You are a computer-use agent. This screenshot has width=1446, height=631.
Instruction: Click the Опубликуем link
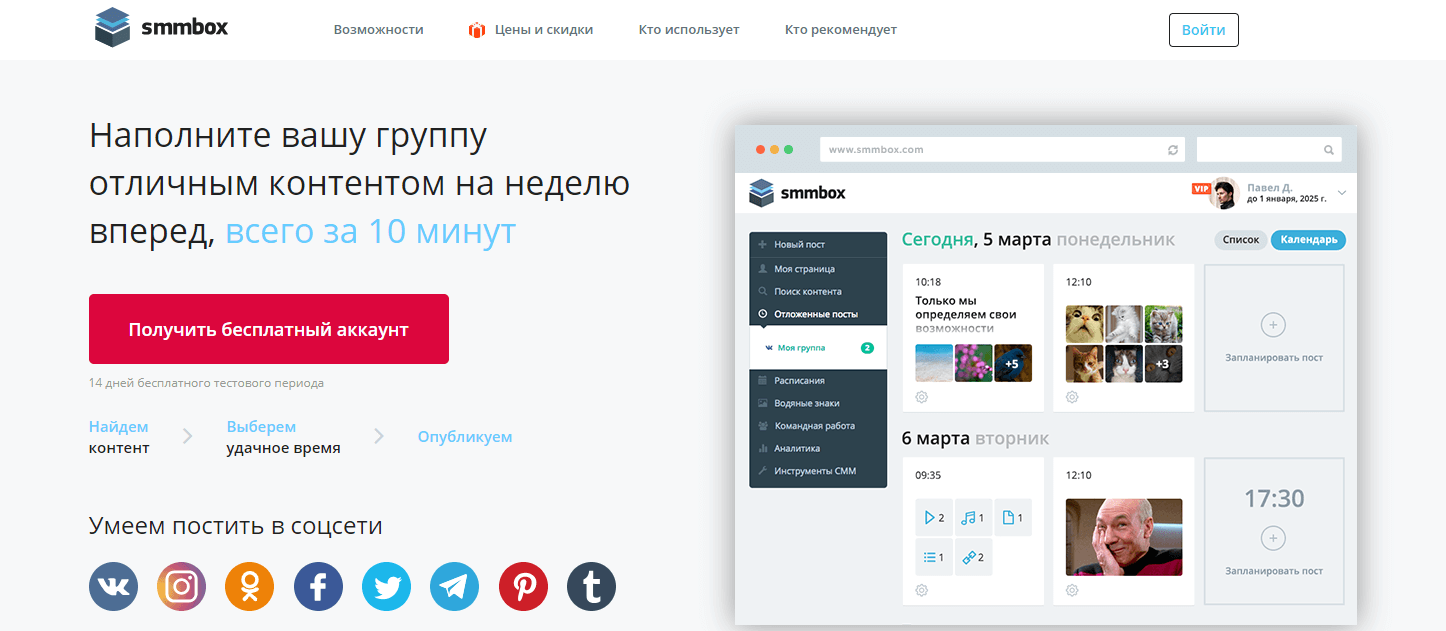pos(465,437)
